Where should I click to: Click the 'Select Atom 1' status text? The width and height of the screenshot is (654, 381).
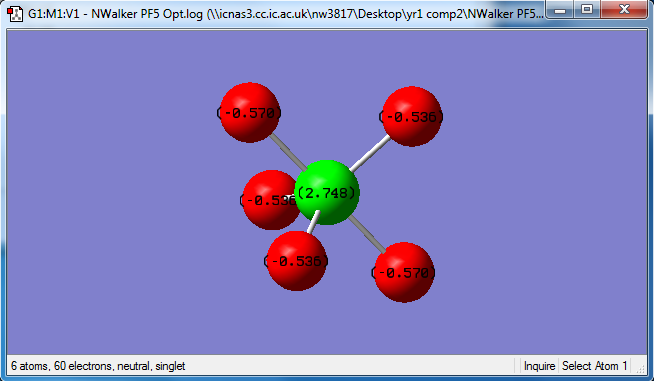click(594, 366)
